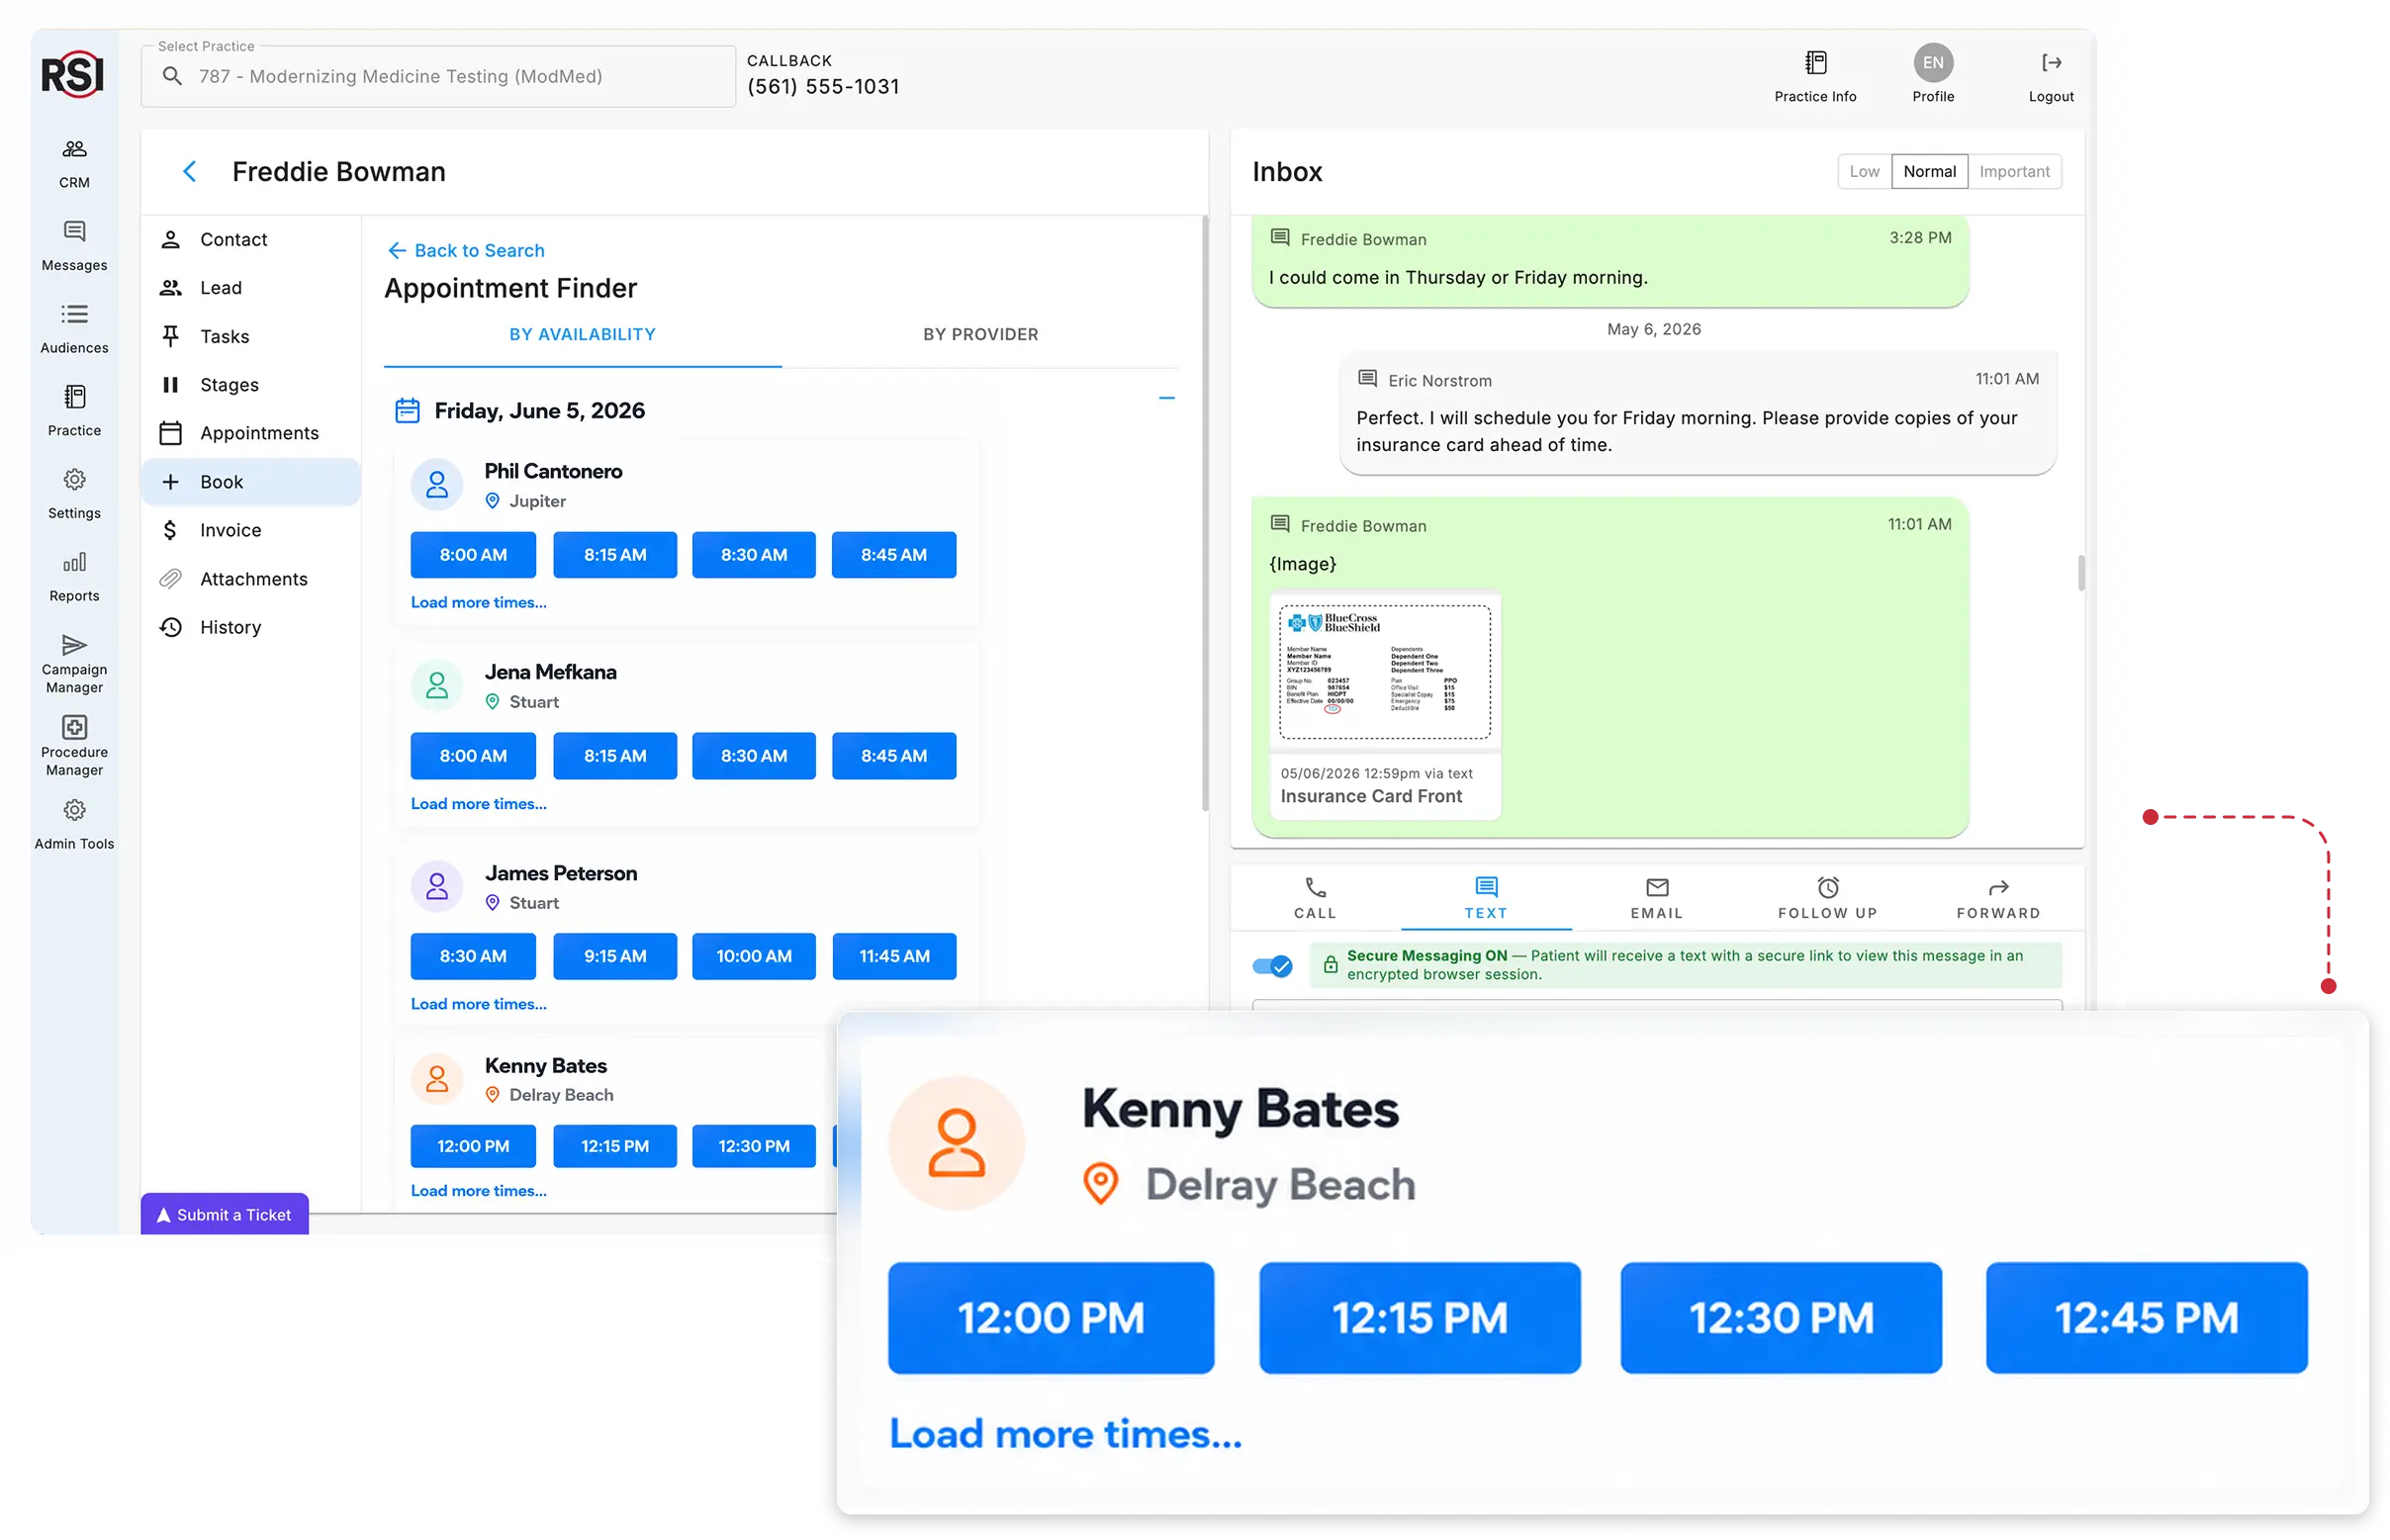Click the callback number (561) 555-1031
Screen dimensions: 2390x1540
tap(823, 87)
